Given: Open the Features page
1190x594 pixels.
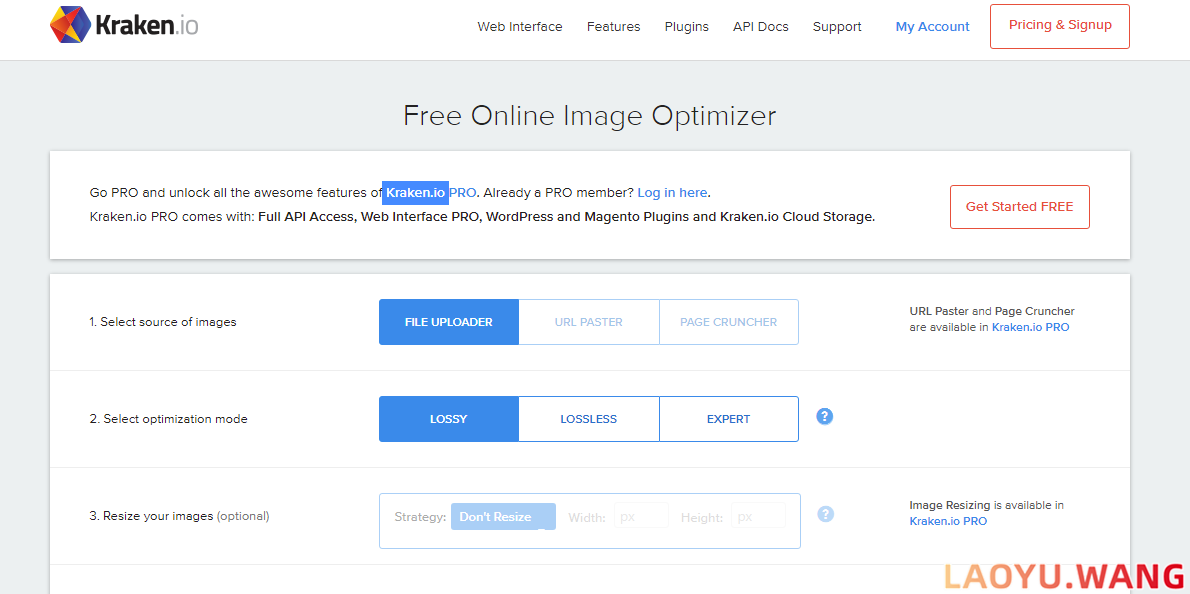Looking at the screenshot, I should [x=613, y=27].
